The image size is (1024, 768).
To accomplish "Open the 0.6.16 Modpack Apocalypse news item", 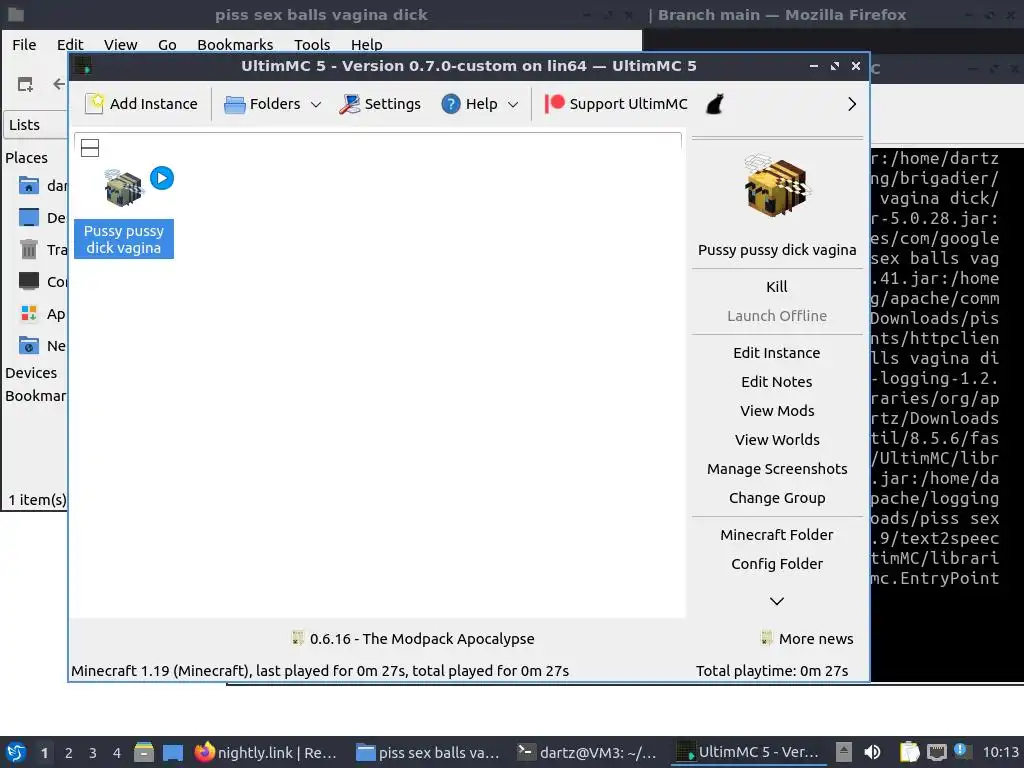I will click(x=413, y=639).
